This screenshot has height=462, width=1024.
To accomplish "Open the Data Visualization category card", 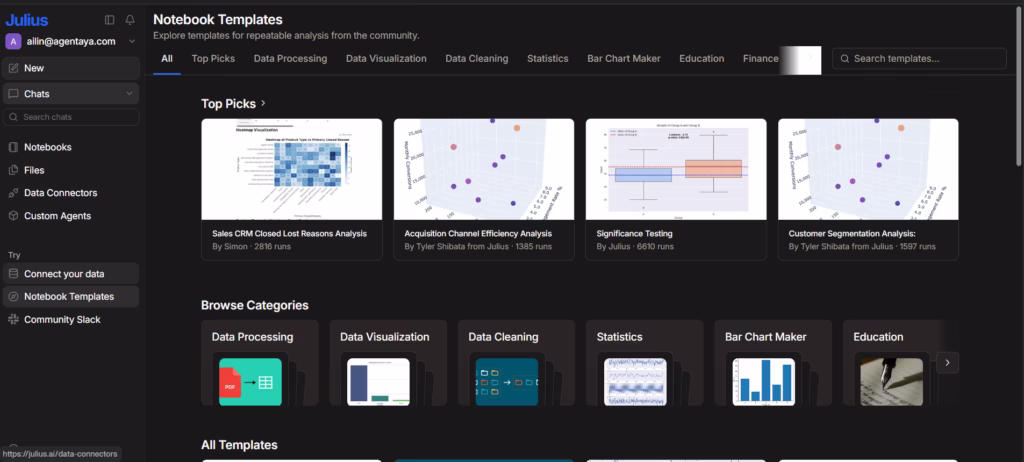I will [388, 363].
